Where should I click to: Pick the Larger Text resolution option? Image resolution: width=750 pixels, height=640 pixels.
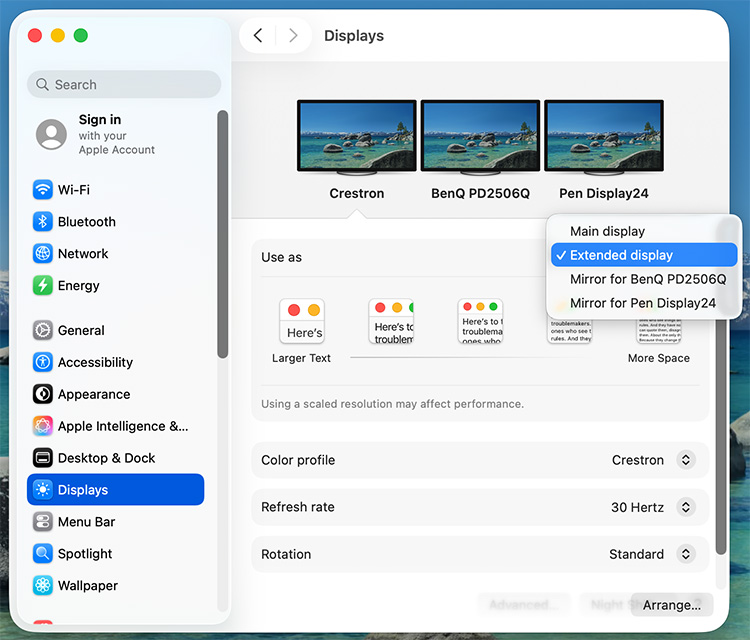[302, 321]
